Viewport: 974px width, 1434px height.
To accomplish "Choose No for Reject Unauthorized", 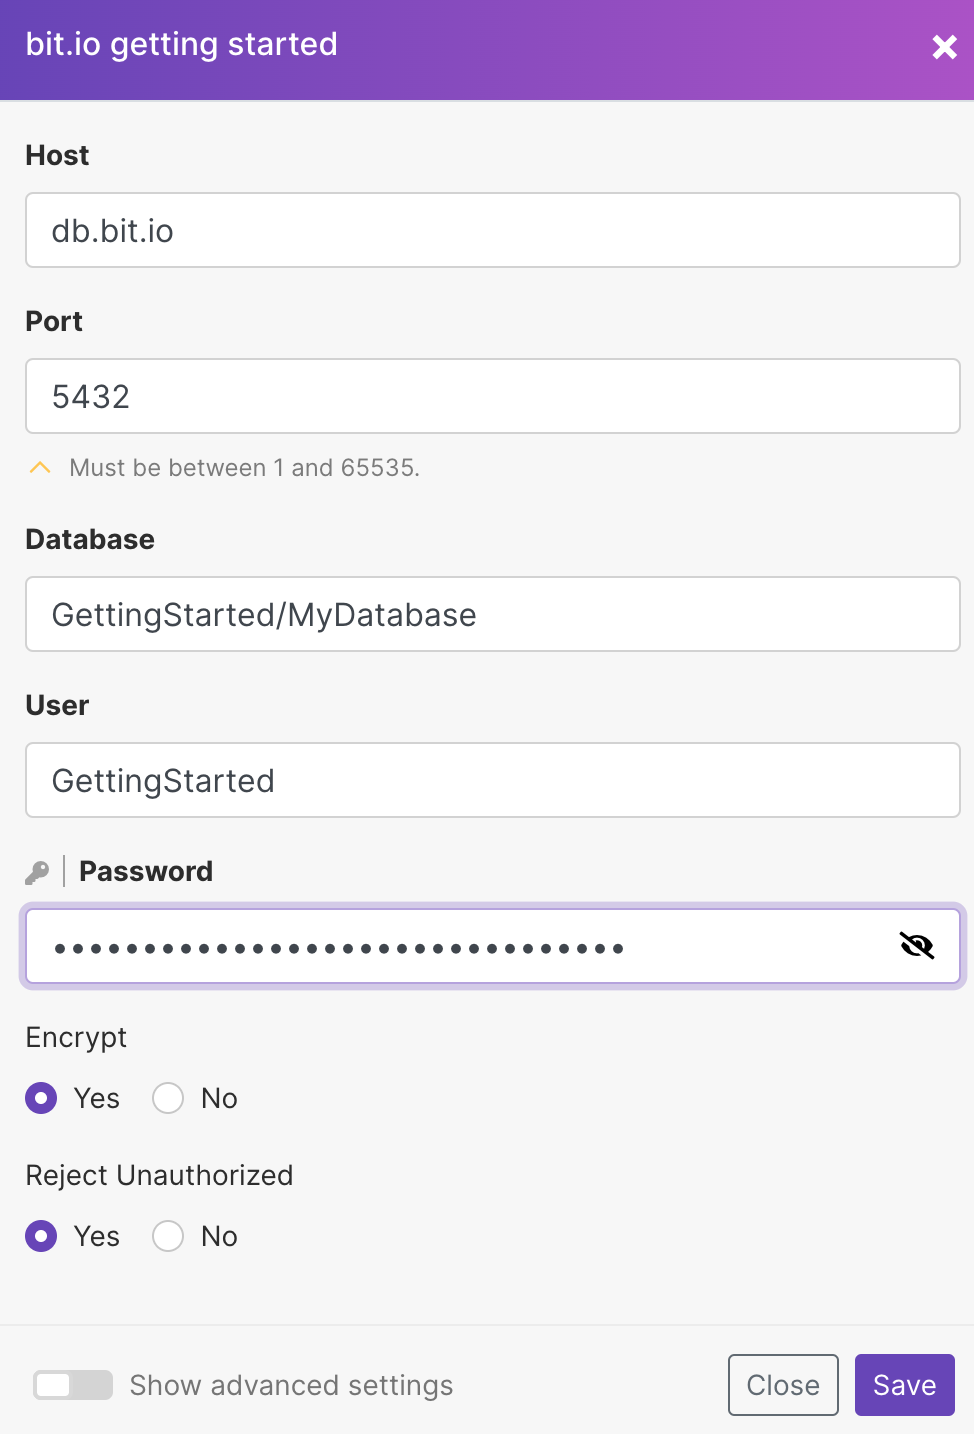I will 168,1236.
